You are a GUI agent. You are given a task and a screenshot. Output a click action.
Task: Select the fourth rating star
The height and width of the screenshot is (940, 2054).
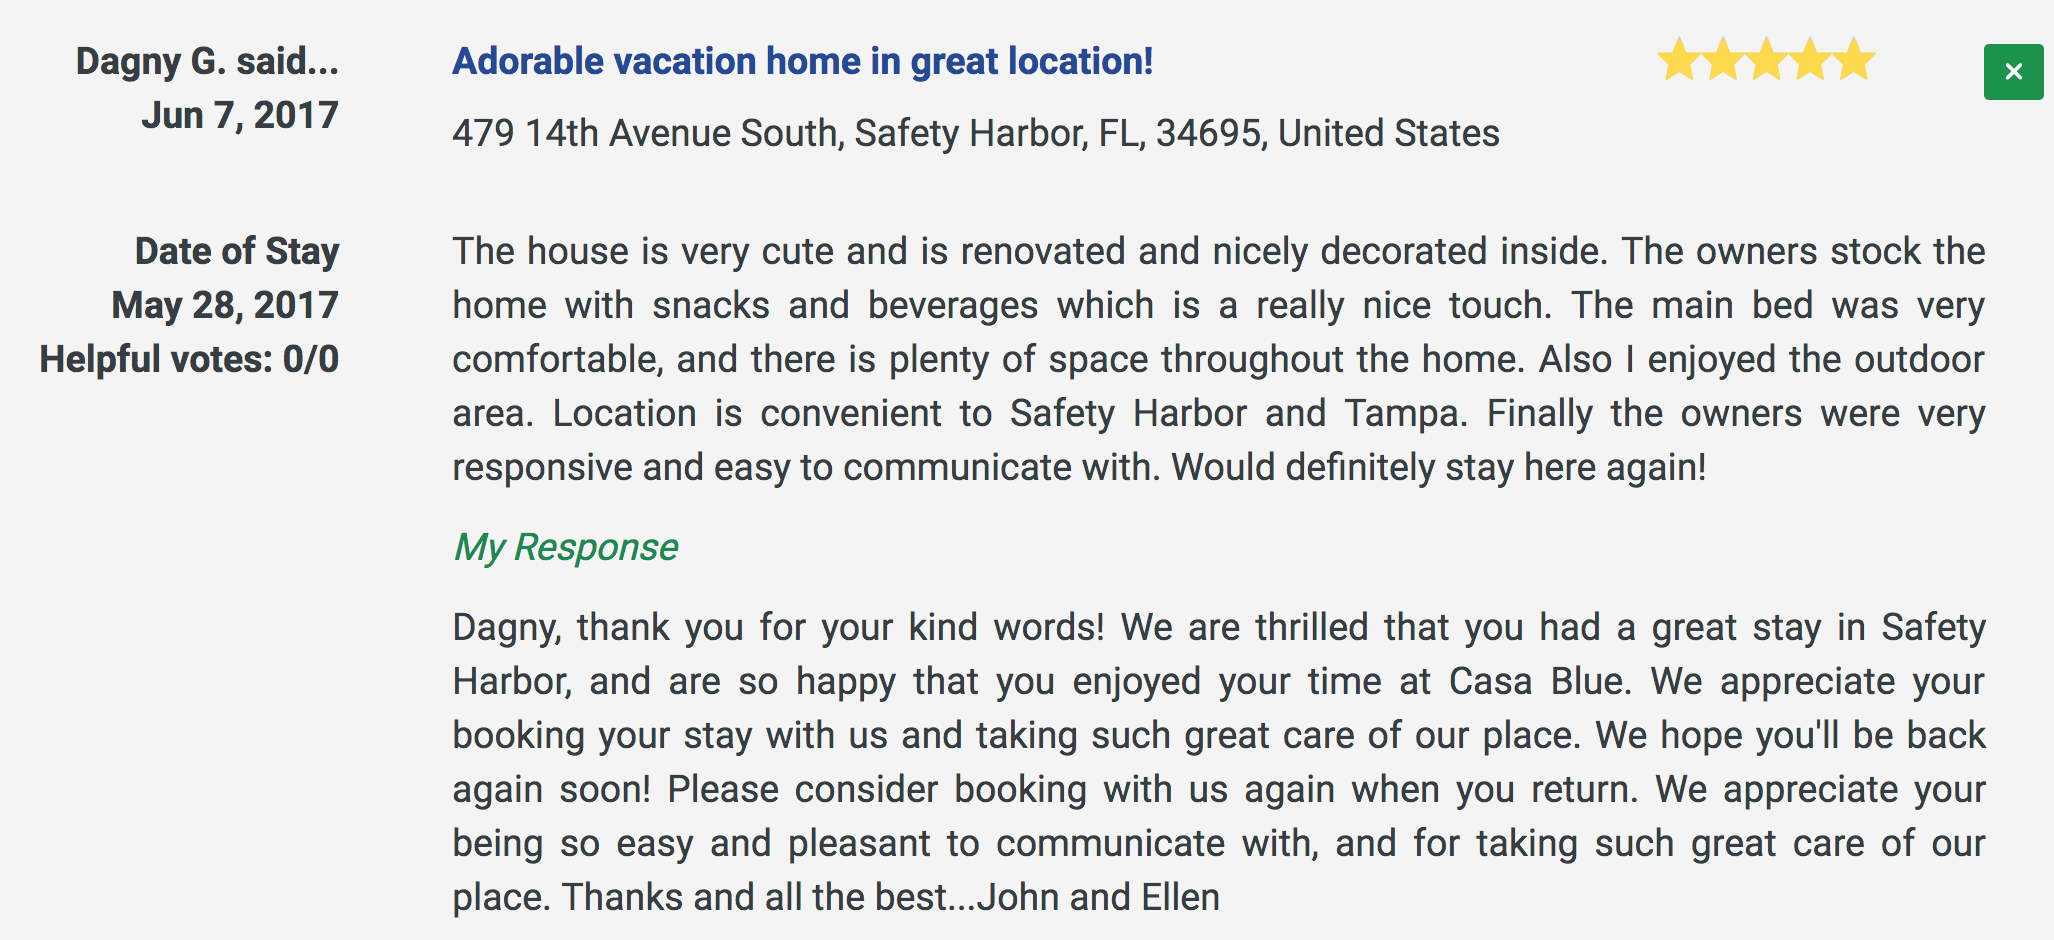click(1810, 59)
